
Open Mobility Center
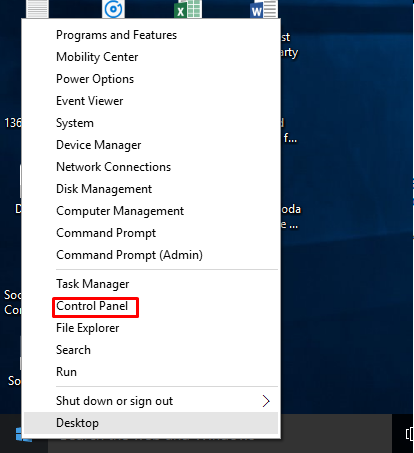pos(97,57)
